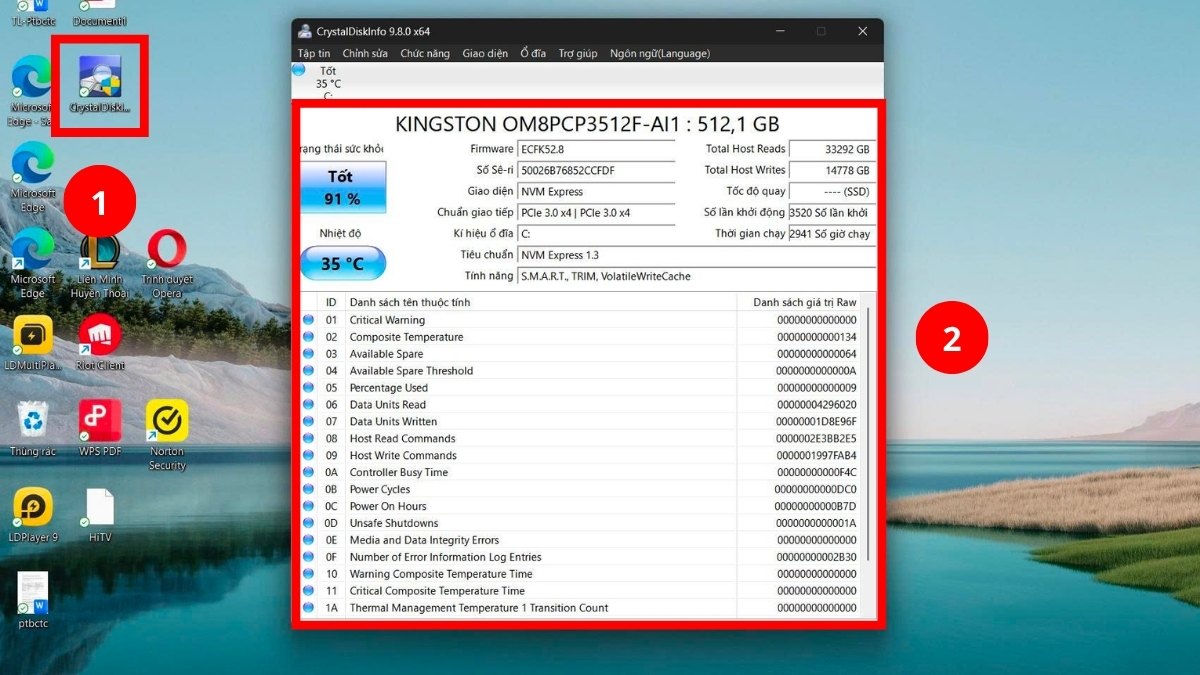Image resolution: width=1200 pixels, height=675 pixels.
Task: Open the Ngôn ngữ(Language) menu
Action: 660,53
